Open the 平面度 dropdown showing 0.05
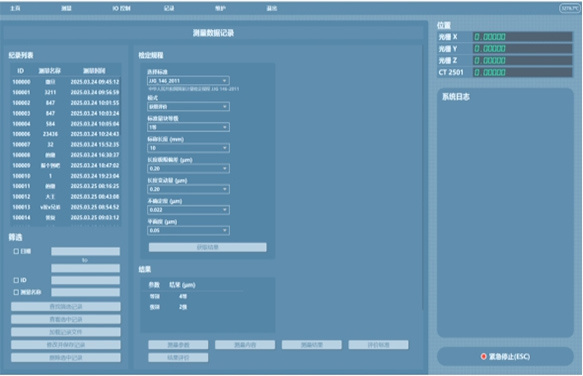Screen dimensions: 583x376 point(188,231)
